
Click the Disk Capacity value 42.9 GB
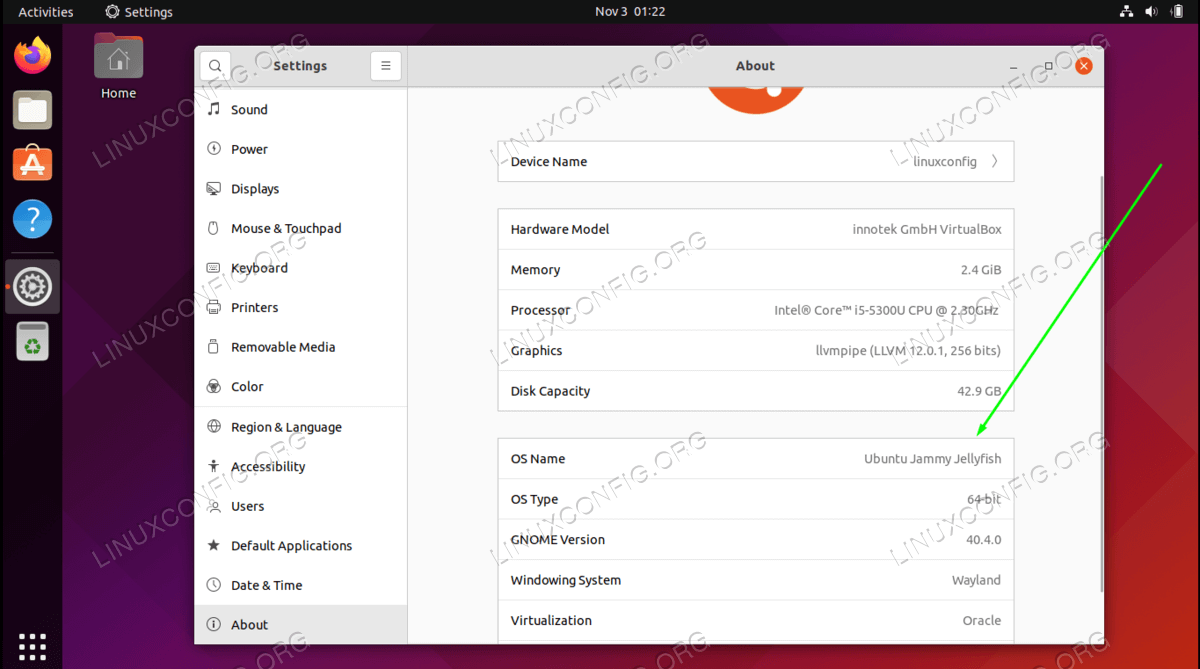point(979,391)
